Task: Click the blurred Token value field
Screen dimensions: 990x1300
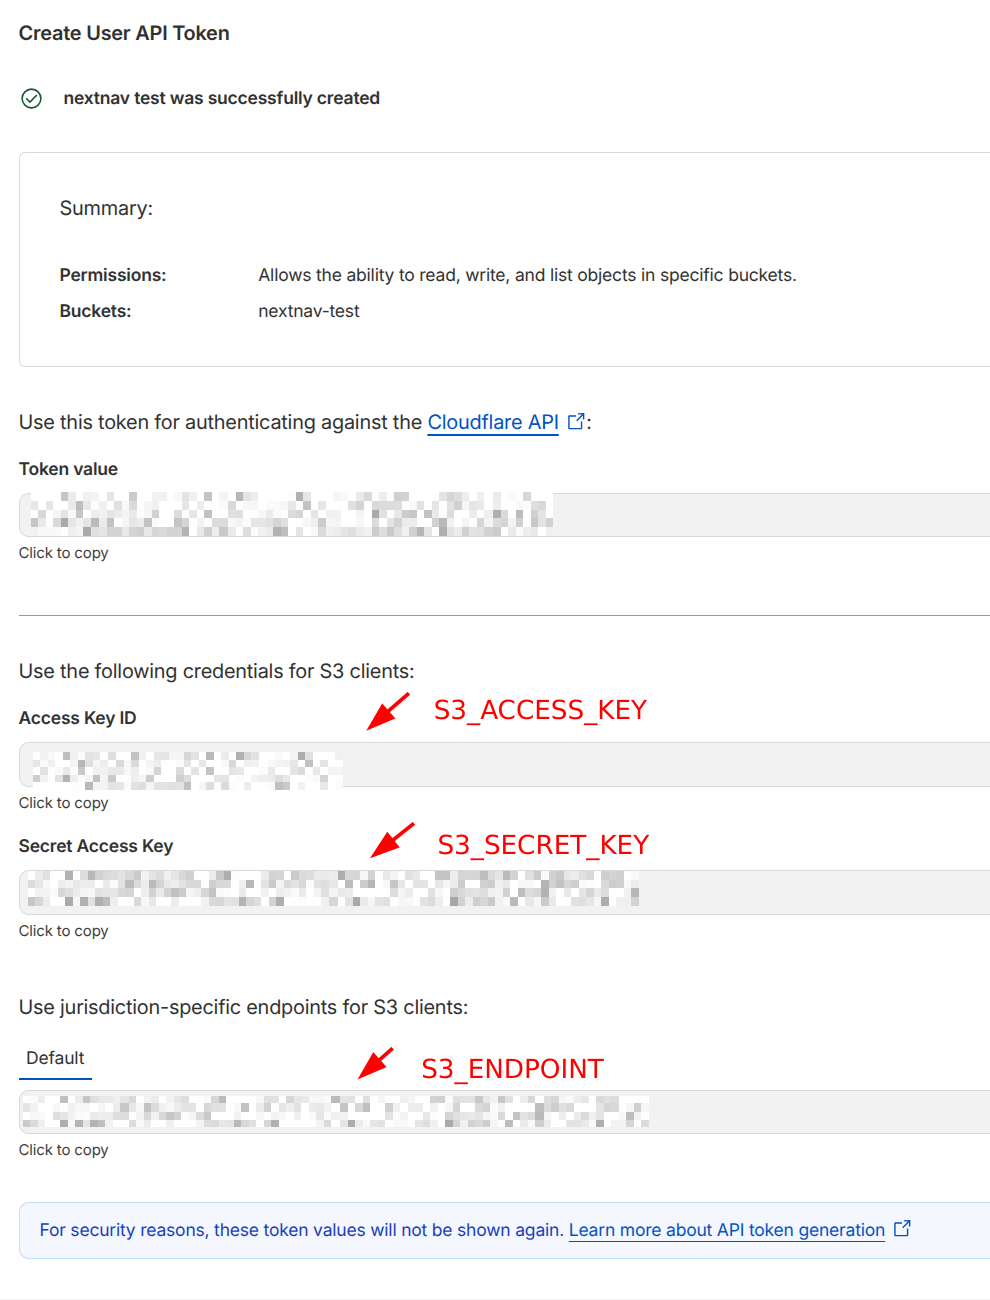Action: coord(504,515)
